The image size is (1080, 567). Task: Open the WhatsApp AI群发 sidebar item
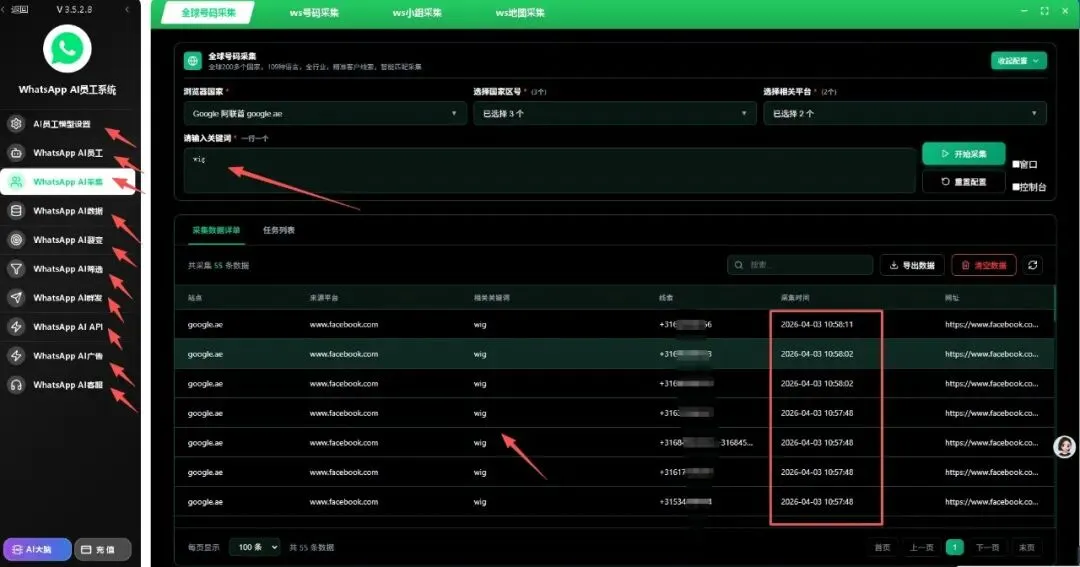click(x=68, y=298)
